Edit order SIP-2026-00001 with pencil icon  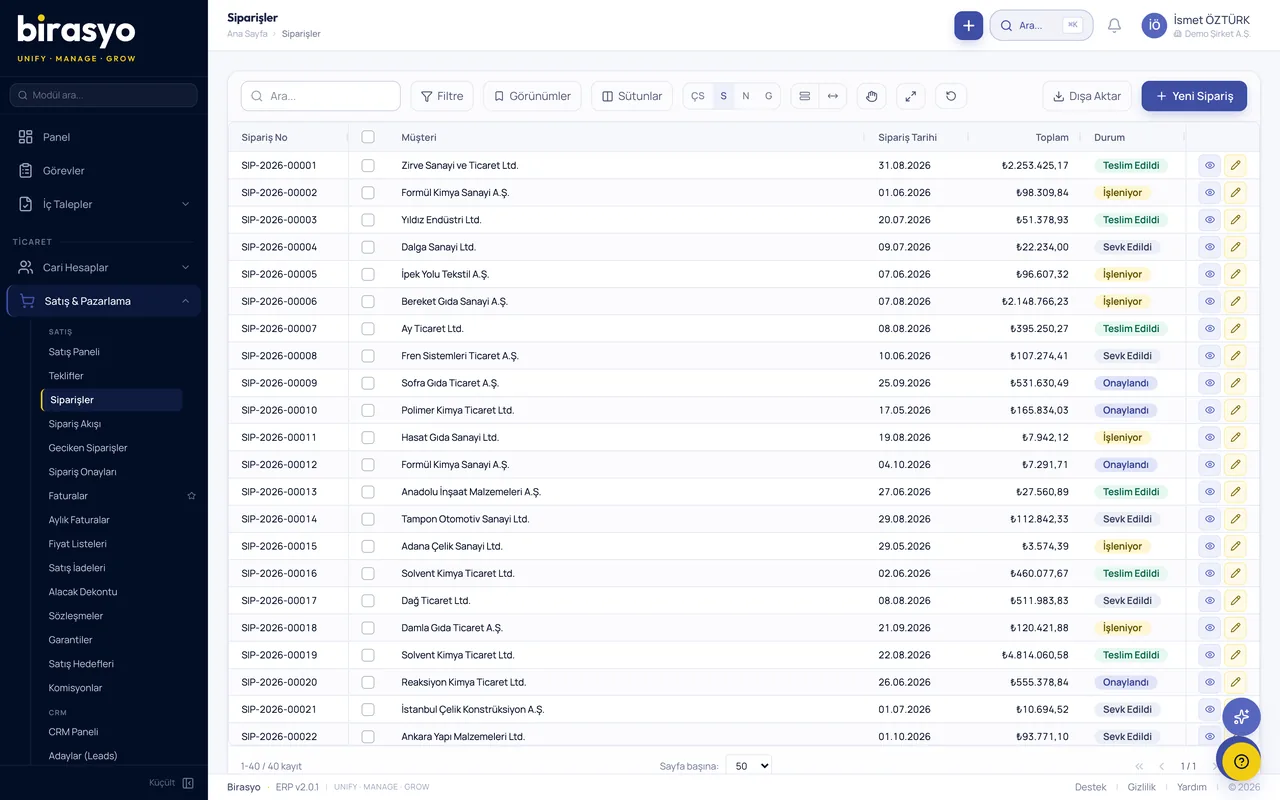coord(1235,165)
